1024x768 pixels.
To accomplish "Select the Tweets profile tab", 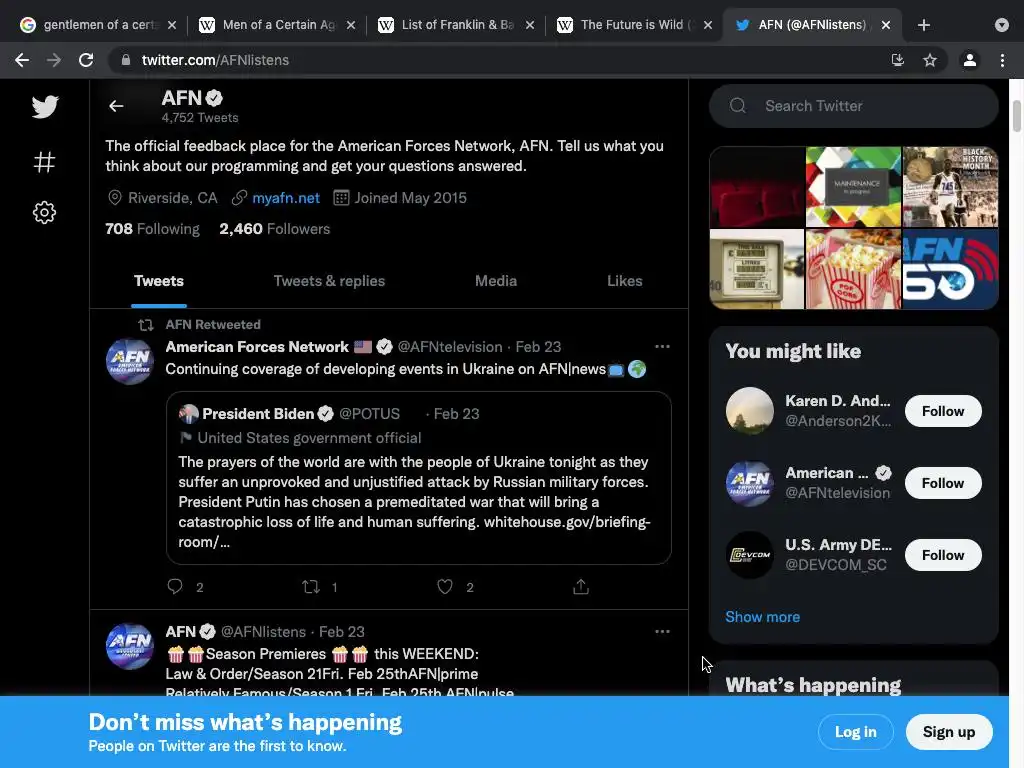I will click(x=159, y=281).
